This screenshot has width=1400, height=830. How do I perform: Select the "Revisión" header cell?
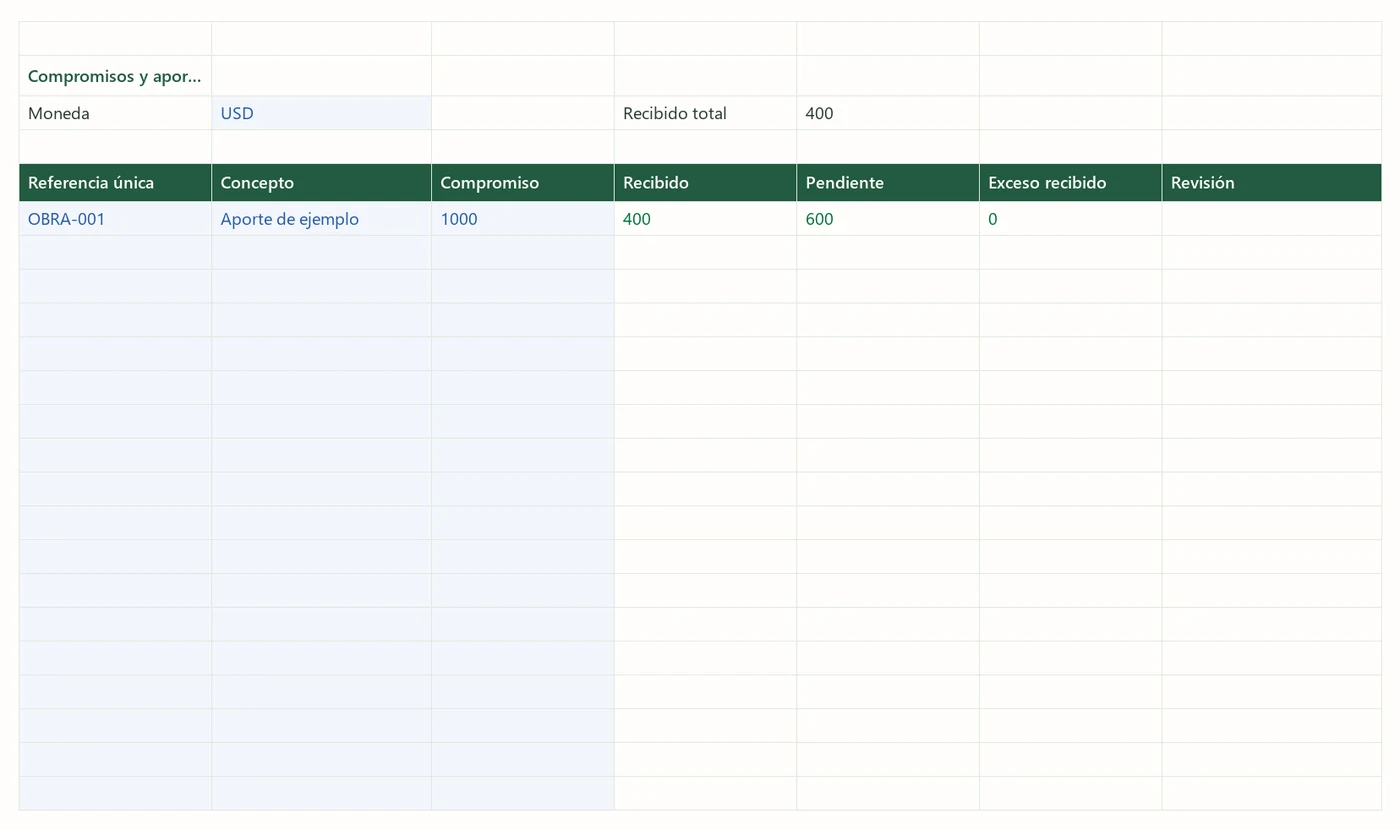click(1271, 183)
